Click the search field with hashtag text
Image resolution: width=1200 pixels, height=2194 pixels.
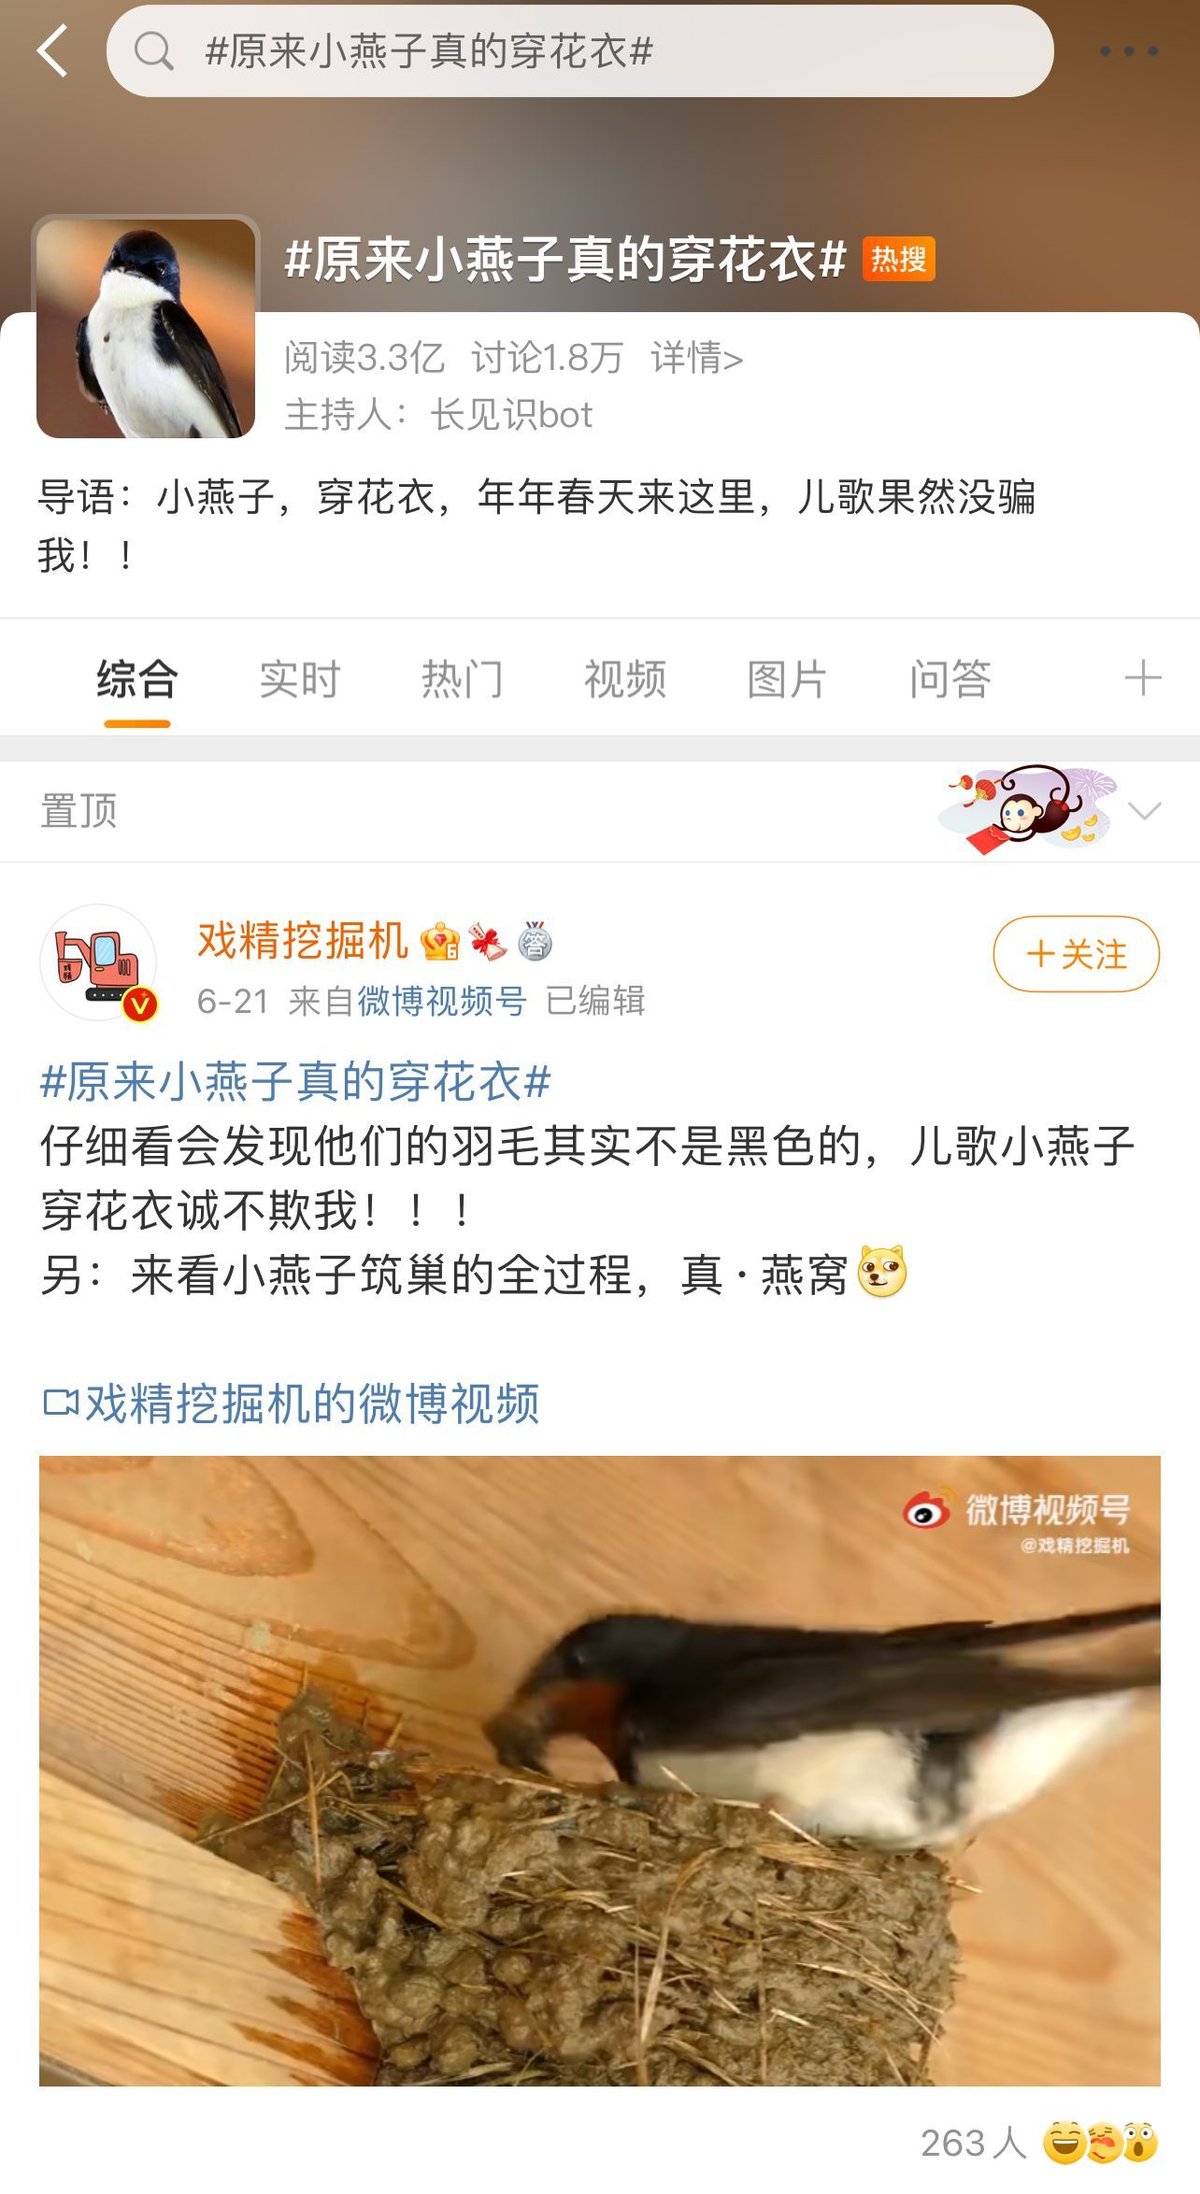(580, 51)
